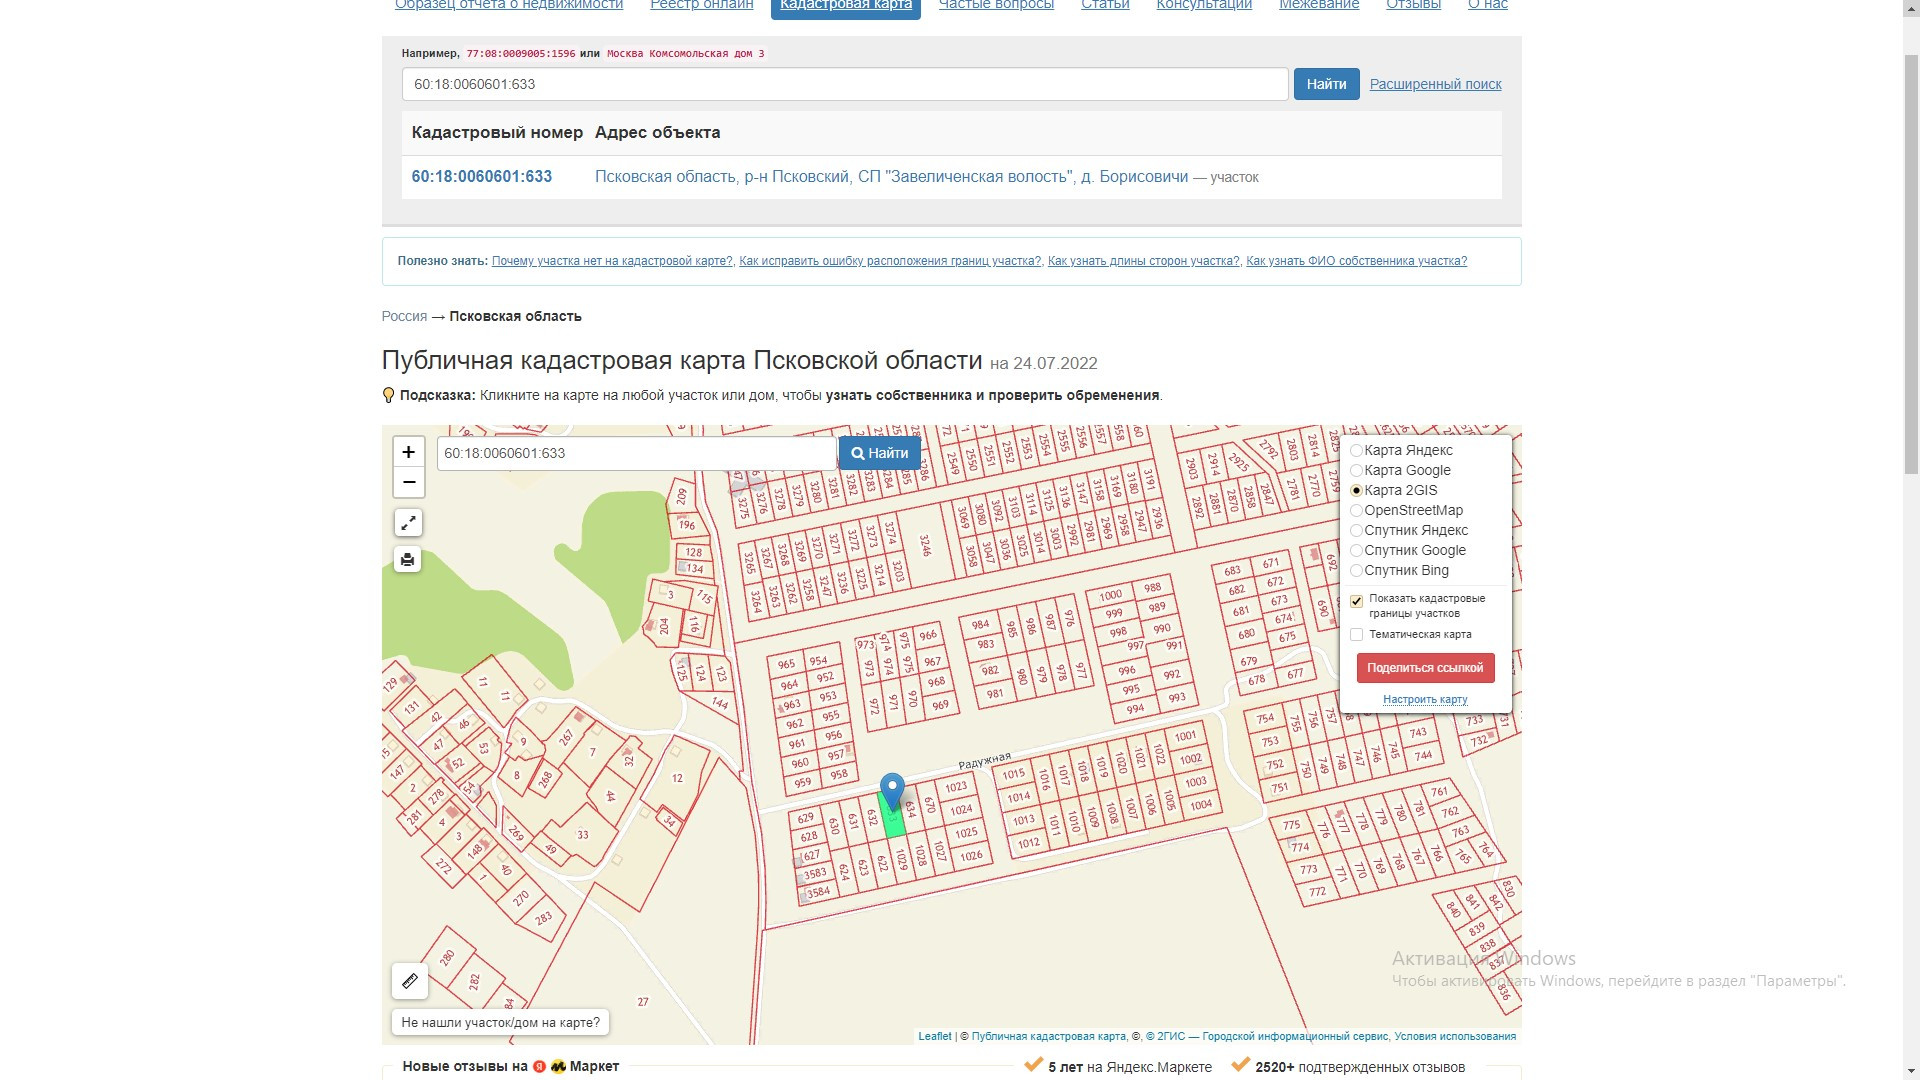
Task: Click the red Поделиться ссылкой button
Action: pyautogui.click(x=1425, y=668)
